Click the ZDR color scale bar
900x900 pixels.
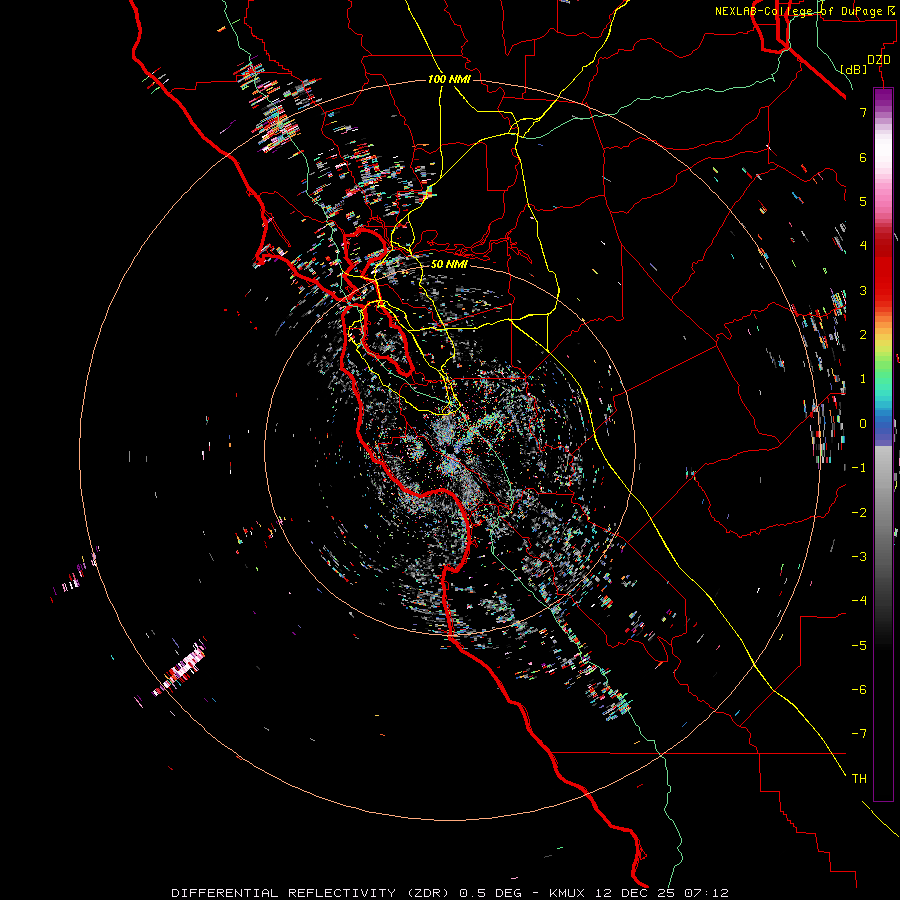point(883,444)
